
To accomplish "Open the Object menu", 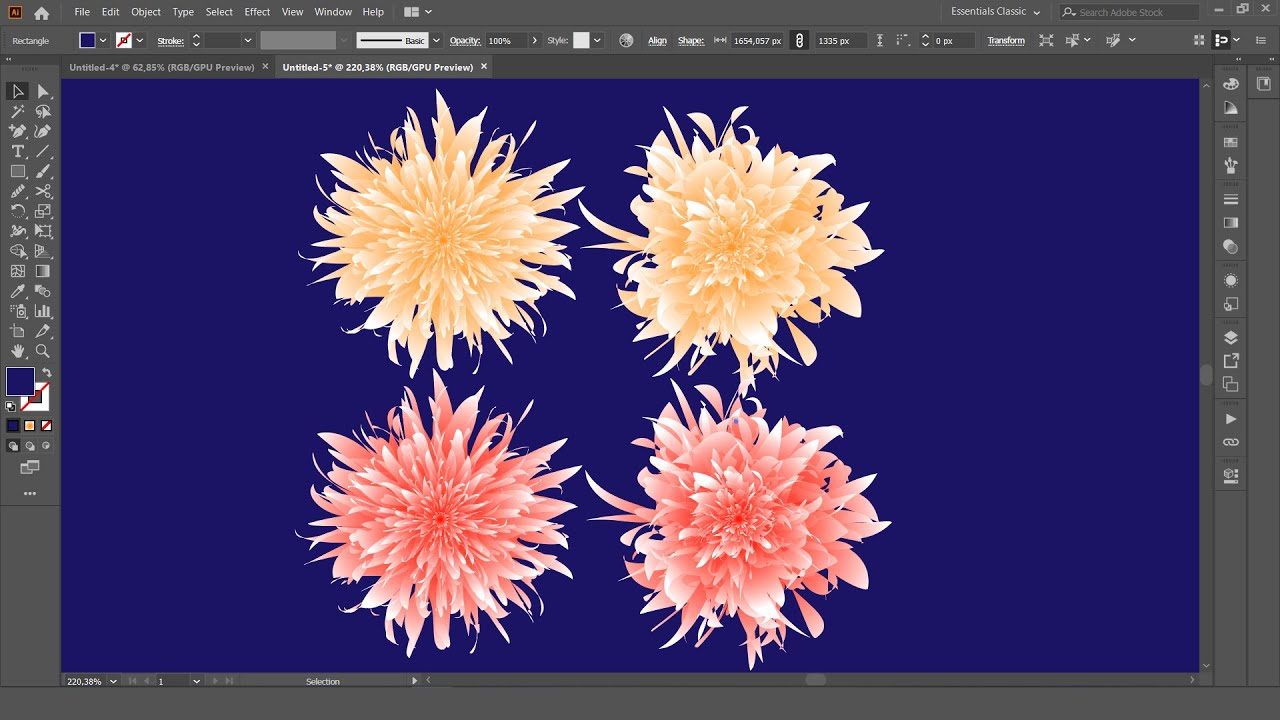I will (146, 12).
